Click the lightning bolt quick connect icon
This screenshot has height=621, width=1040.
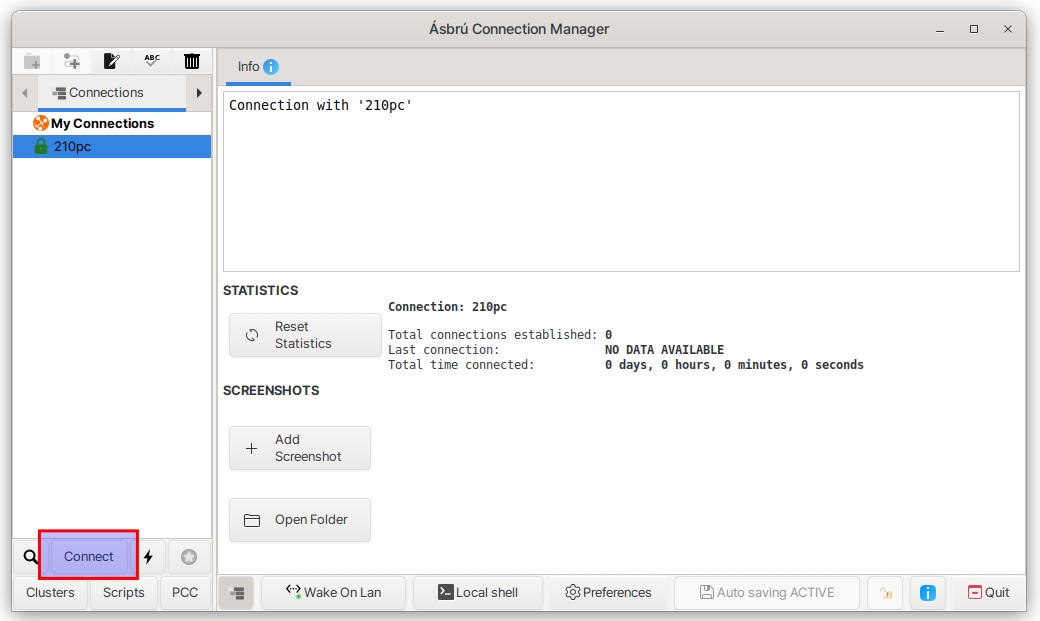pos(148,557)
